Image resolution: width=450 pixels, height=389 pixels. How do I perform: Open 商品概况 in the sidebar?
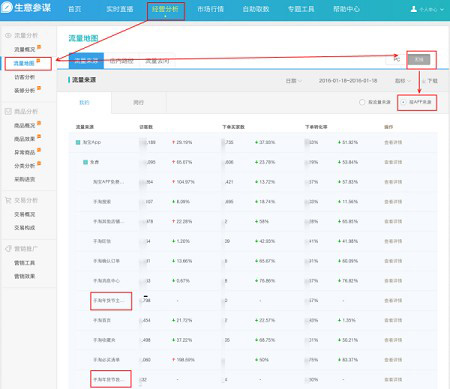[x=24, y=125]
